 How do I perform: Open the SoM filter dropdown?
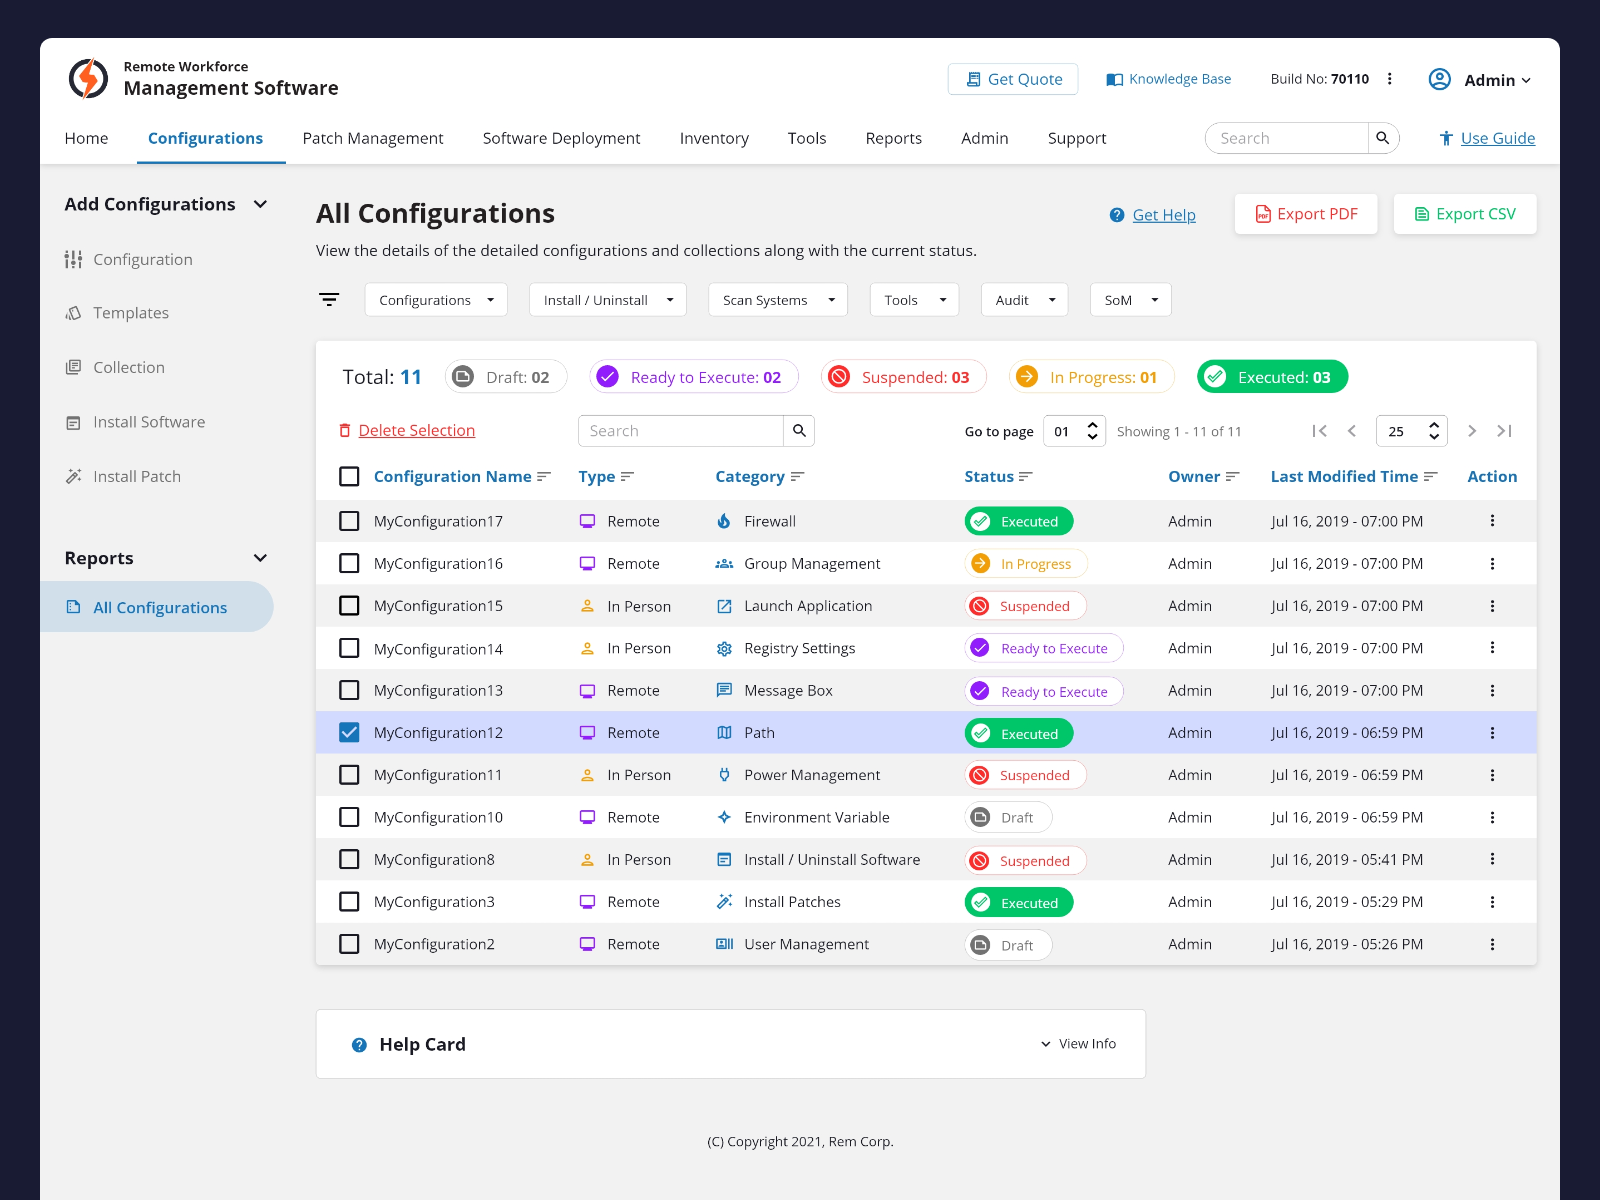coord(1130,299)
